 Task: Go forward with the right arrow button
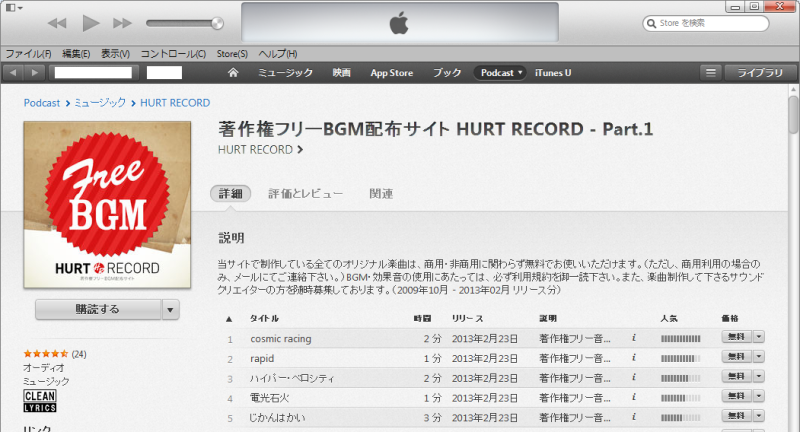tap(35, 72)
